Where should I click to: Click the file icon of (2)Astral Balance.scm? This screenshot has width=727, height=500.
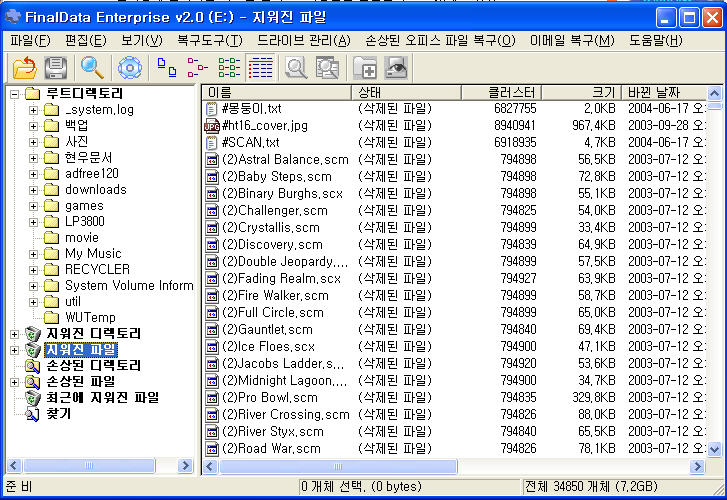click(212, 160)
